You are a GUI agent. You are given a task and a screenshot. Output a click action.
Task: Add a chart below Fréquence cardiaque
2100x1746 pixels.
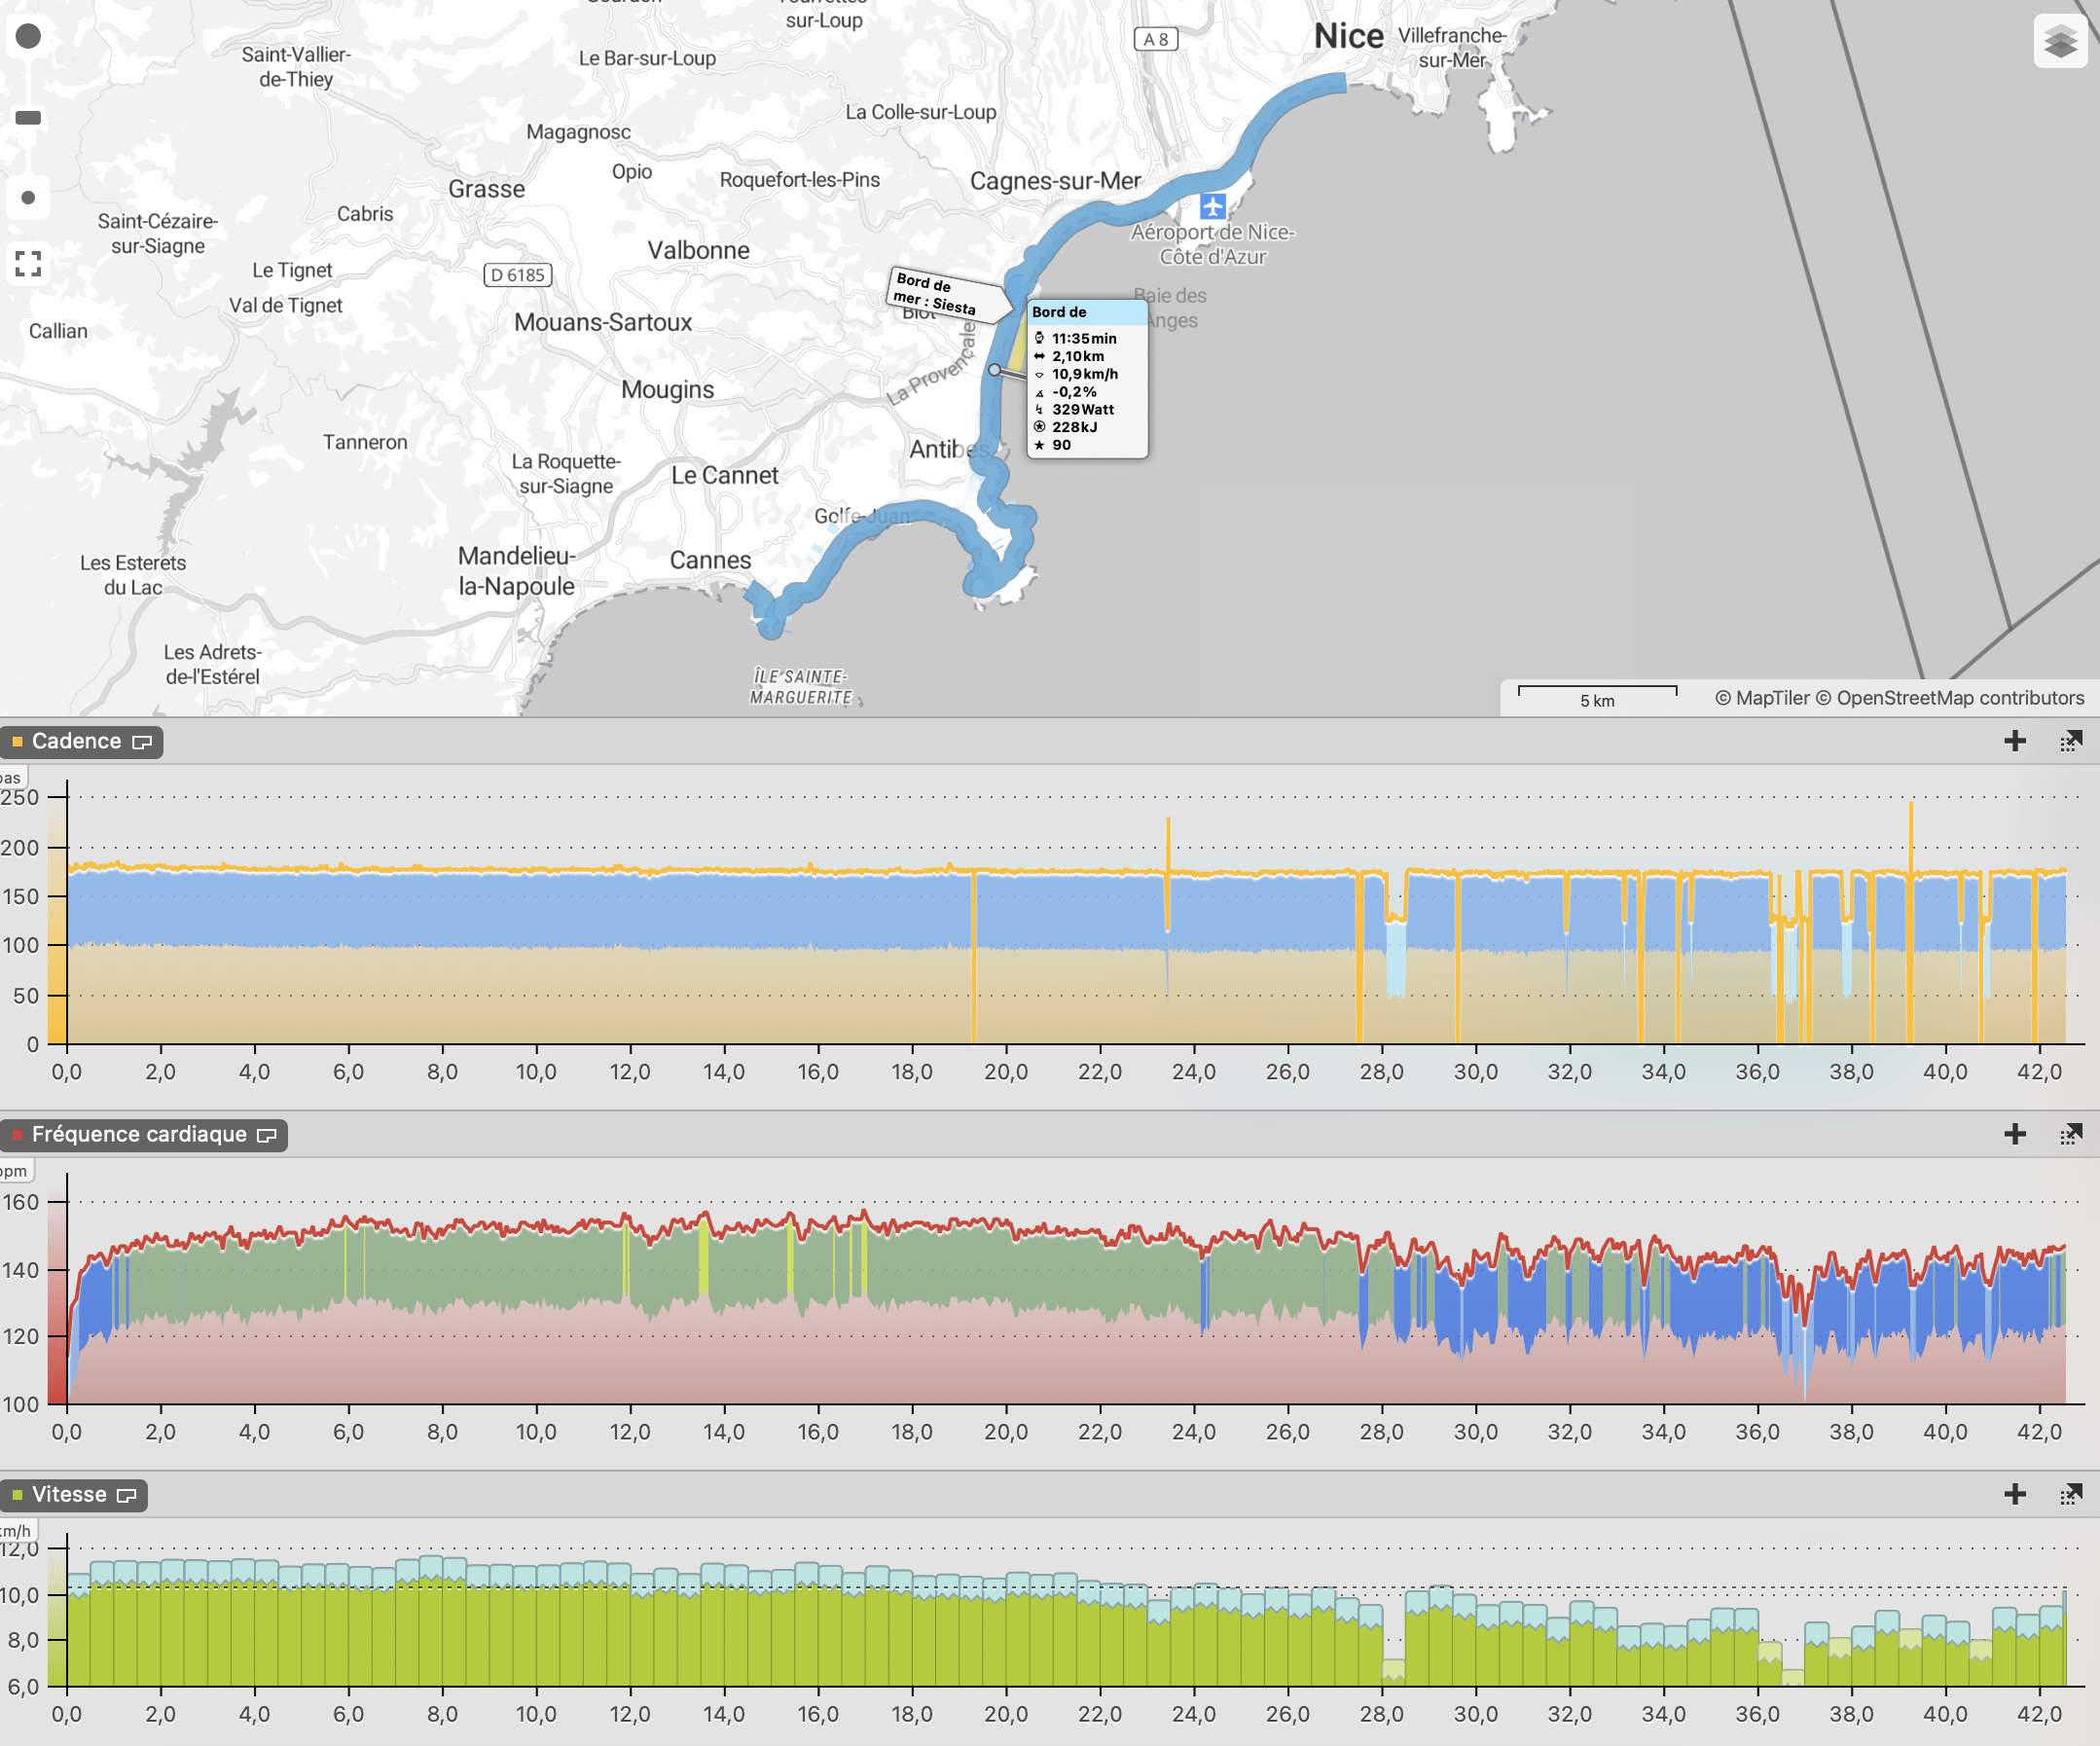click(2015, 1134)
